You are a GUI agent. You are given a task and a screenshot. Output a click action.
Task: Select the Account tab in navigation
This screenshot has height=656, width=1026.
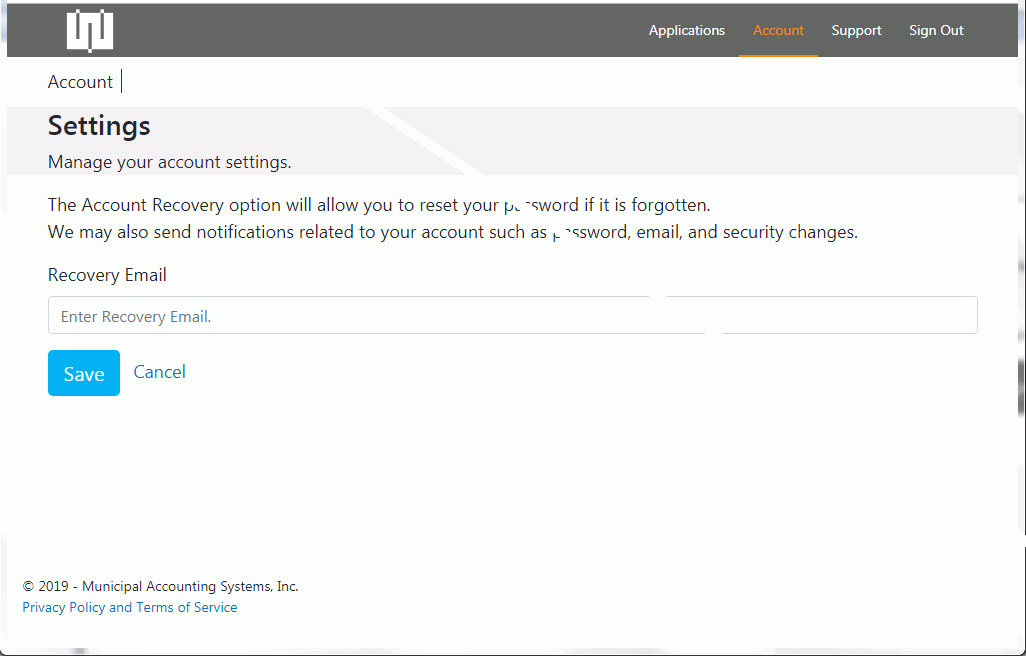click(x=778, y=30)
